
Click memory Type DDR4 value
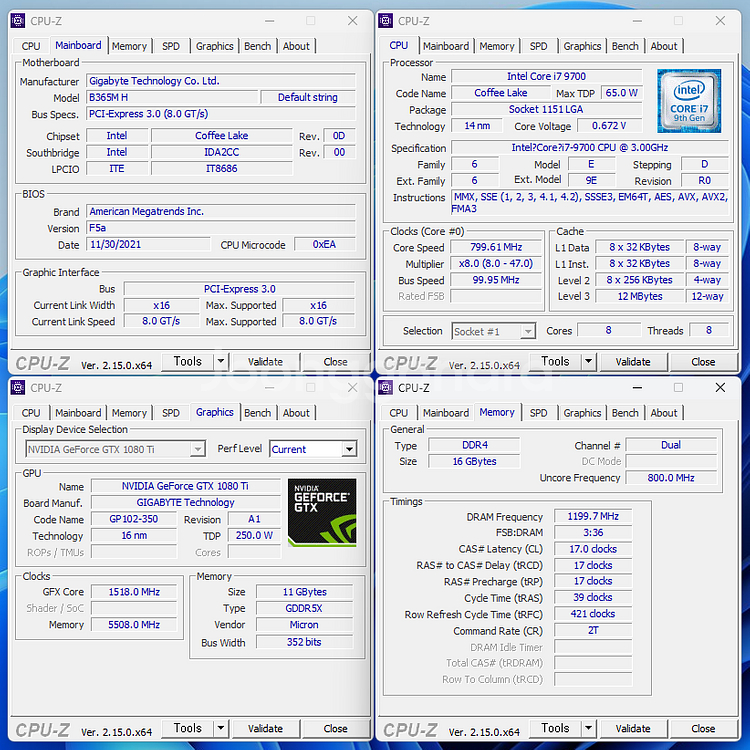click(474, 445)
